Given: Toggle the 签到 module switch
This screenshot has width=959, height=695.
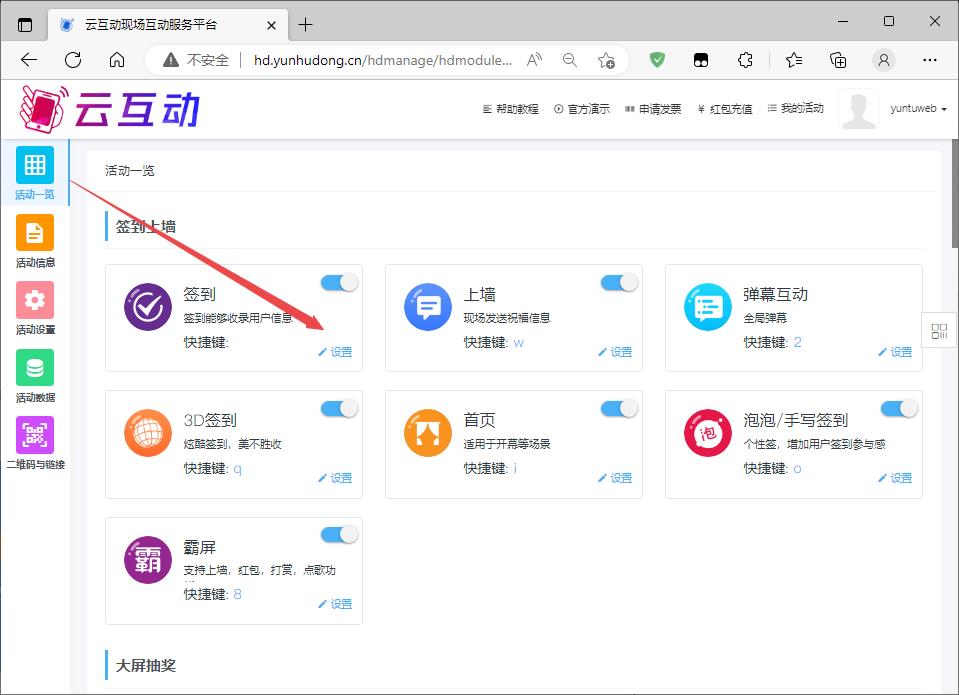Looking at the screenshot, I should pos(339,283).
